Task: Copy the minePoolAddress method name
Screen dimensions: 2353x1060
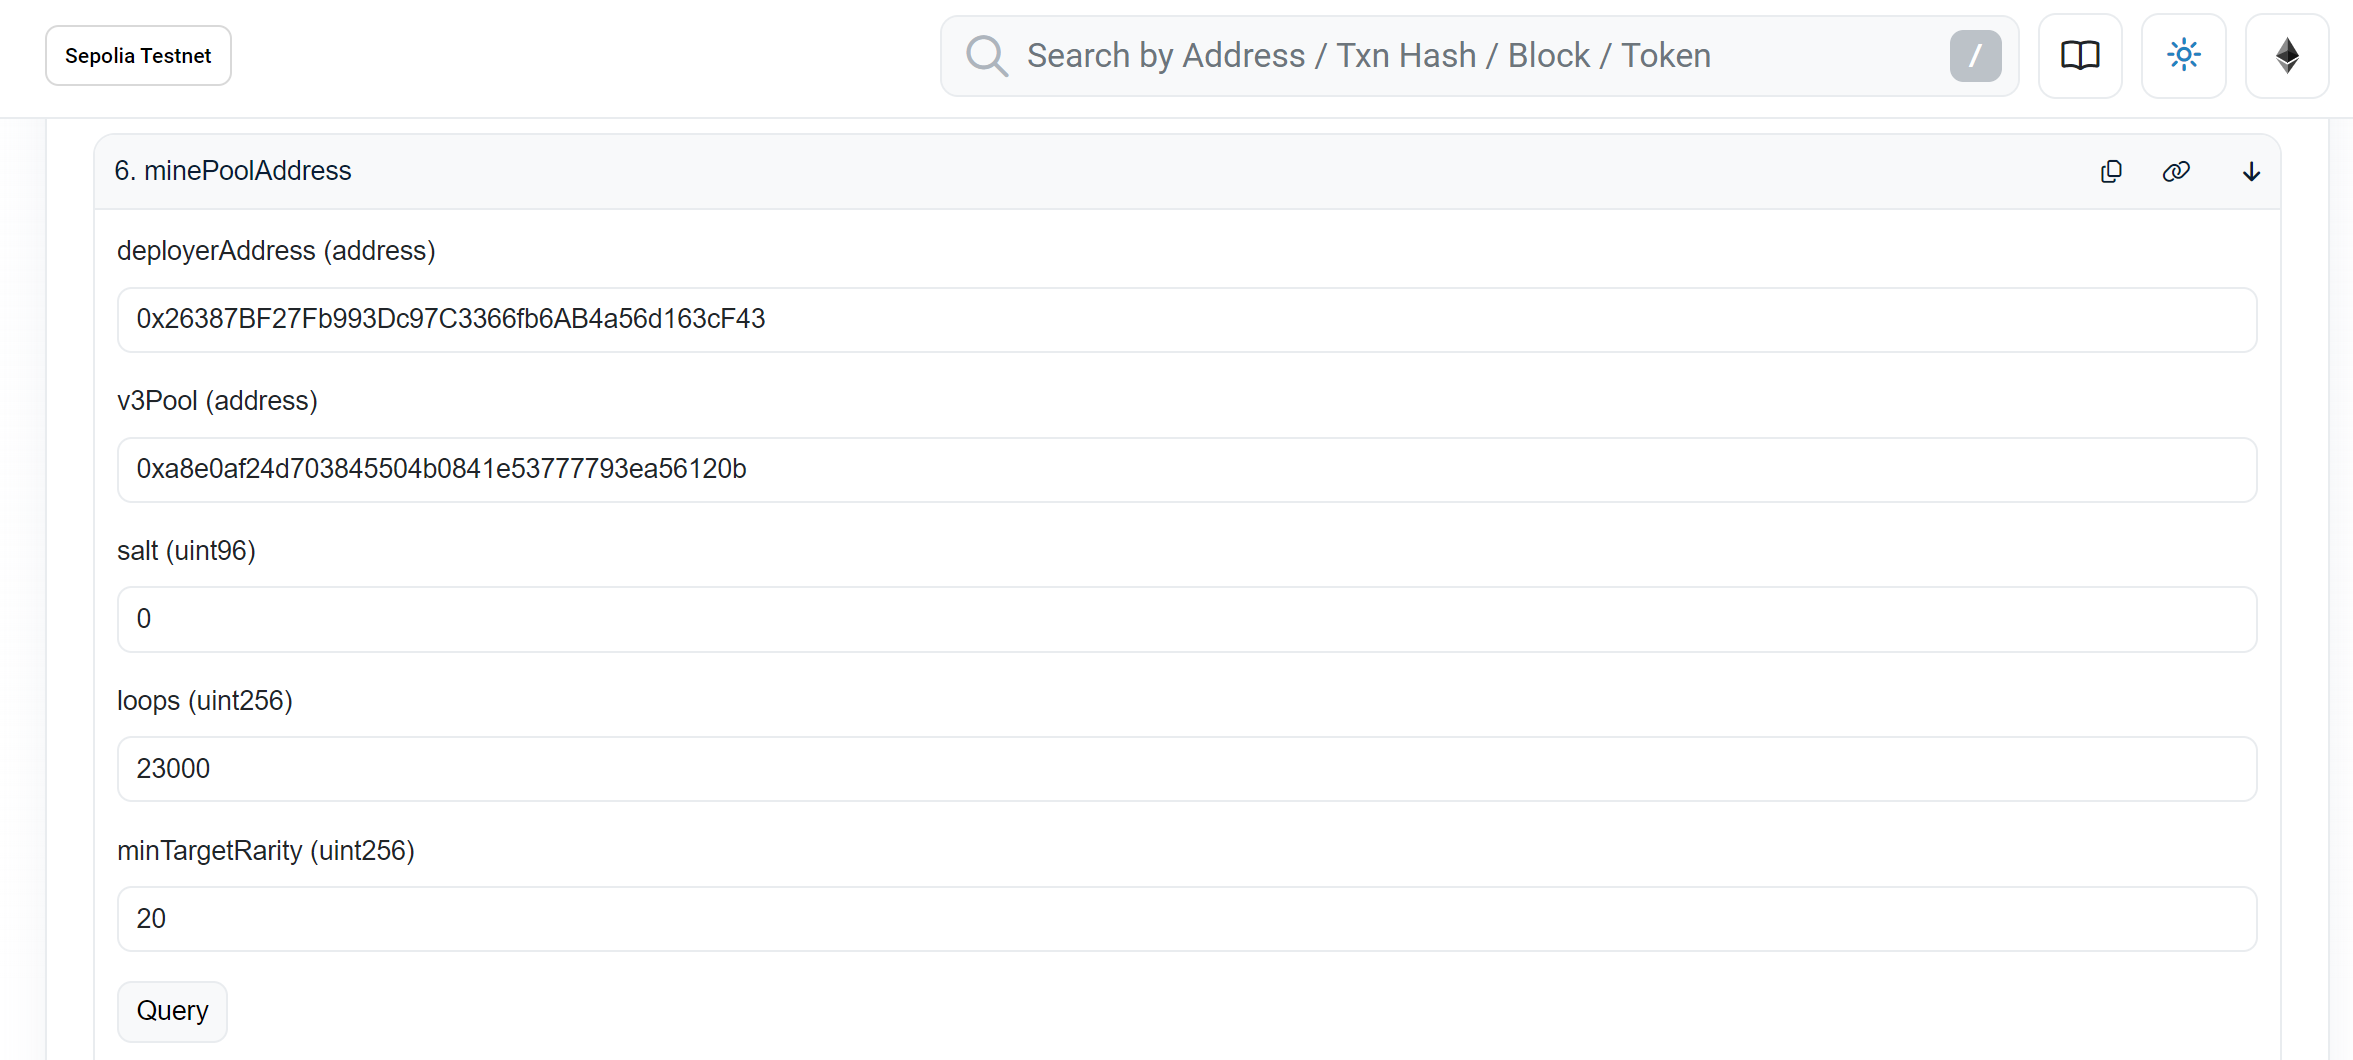Action: pos(2111,172)
